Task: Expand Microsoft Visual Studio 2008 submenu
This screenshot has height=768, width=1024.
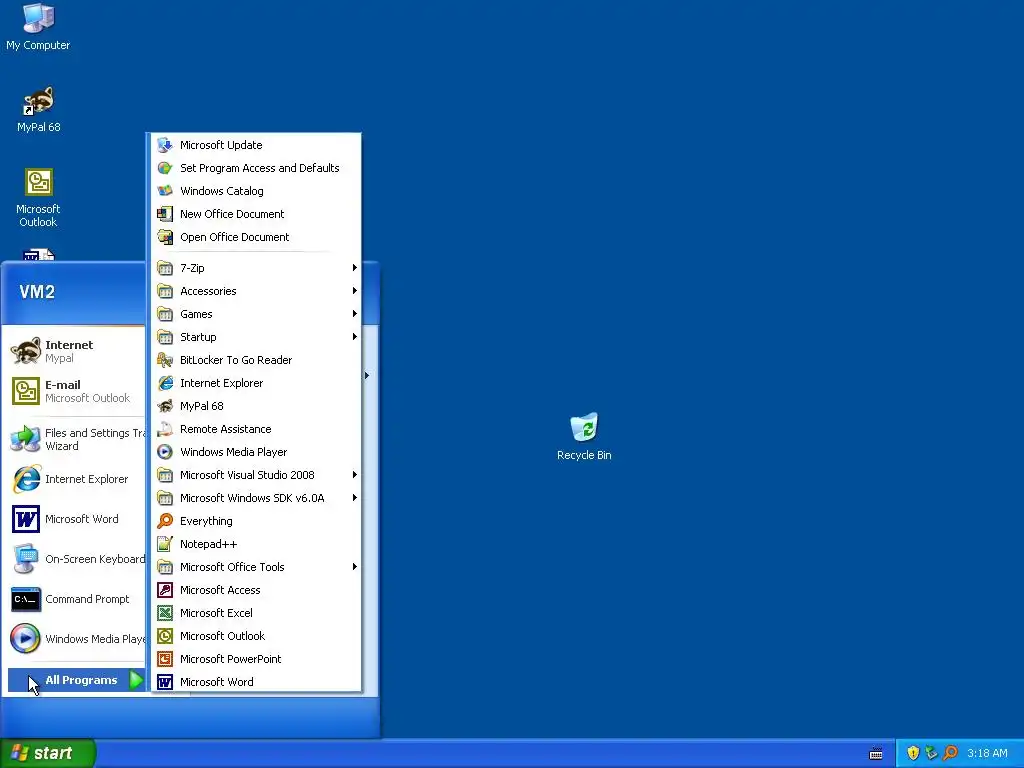Action: pyautogui.click(x=256, y=475)
